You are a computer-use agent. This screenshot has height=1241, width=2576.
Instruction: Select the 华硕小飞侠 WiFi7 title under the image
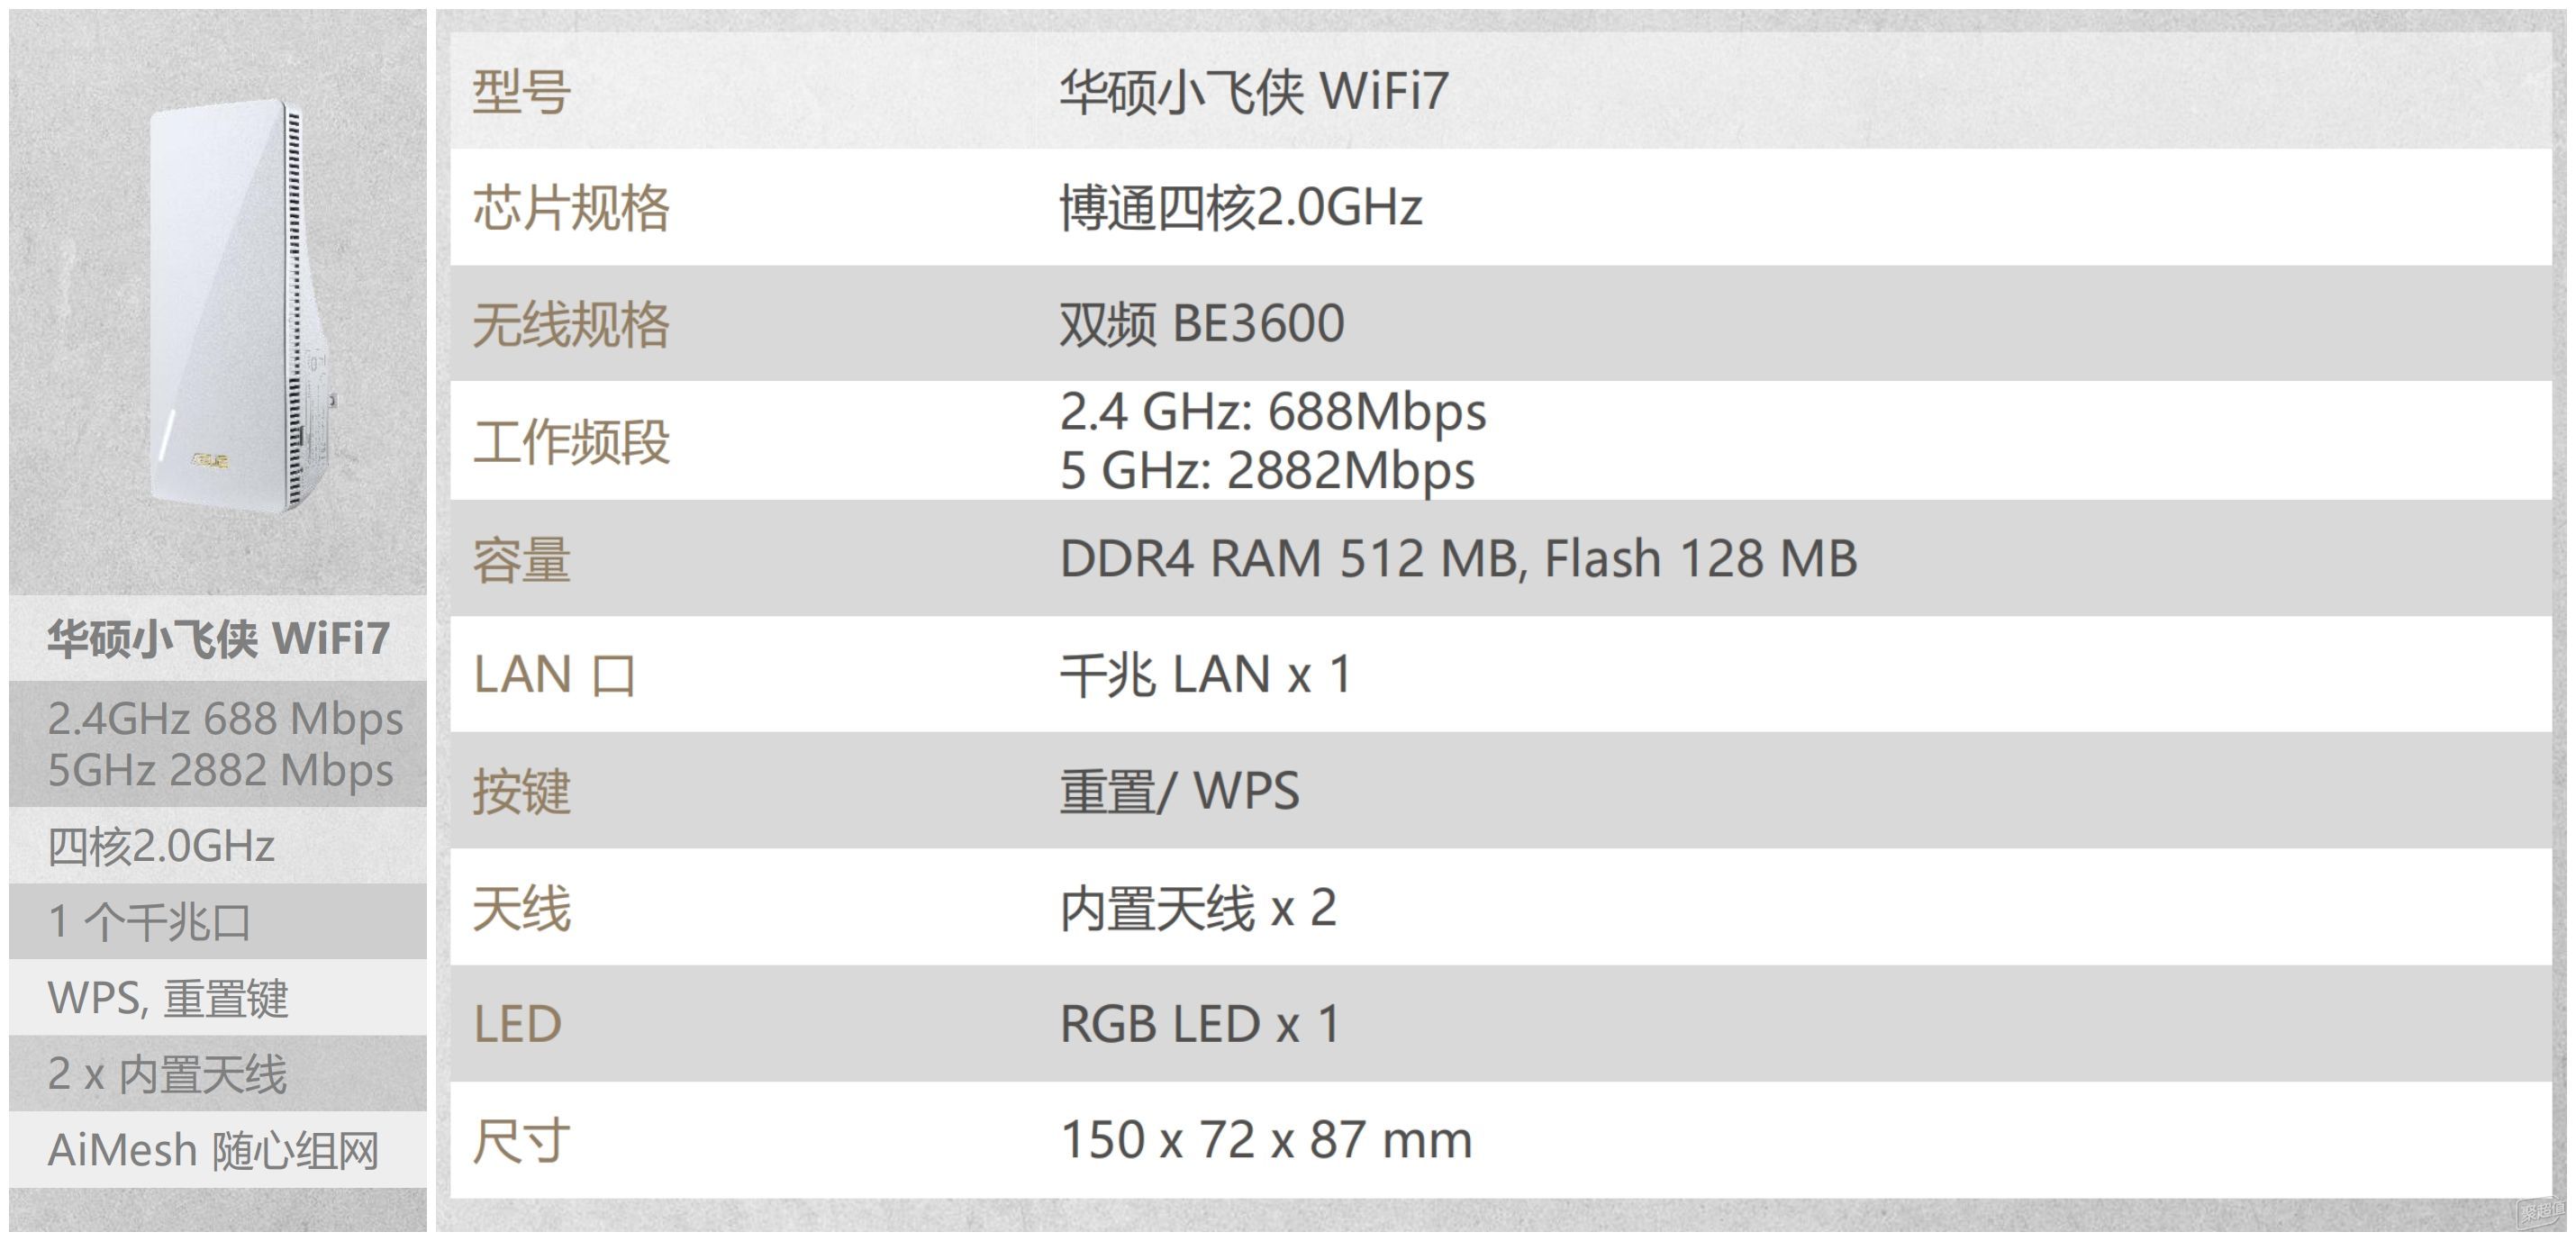[218, 639]
